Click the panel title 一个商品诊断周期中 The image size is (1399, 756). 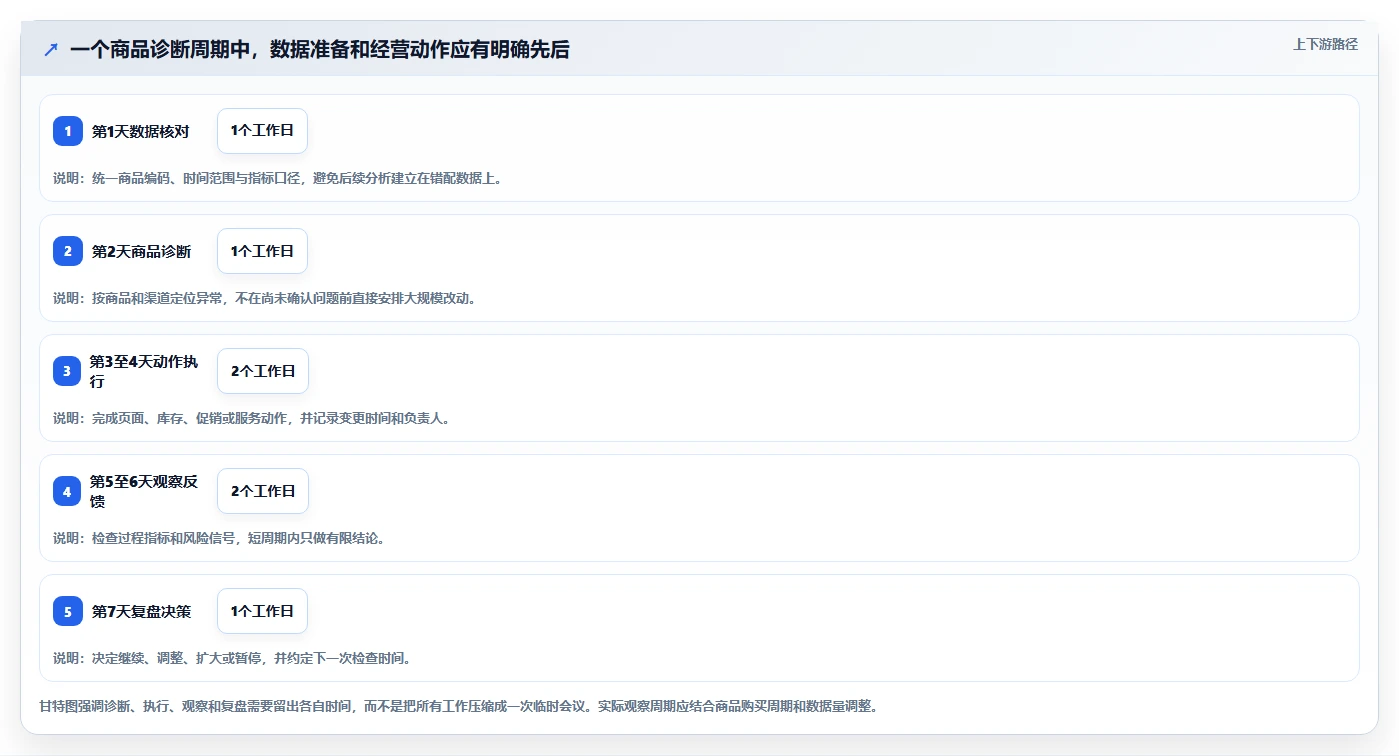pyautogui.click(x=320, y=49)
